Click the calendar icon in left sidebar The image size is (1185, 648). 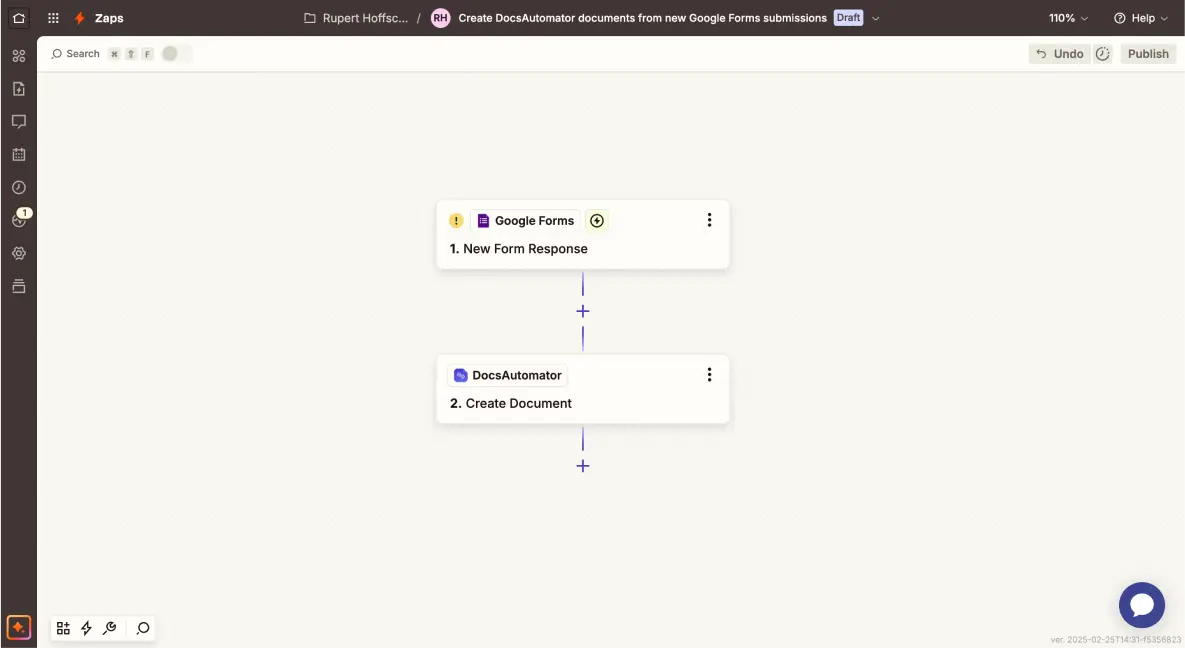point(18,155)
